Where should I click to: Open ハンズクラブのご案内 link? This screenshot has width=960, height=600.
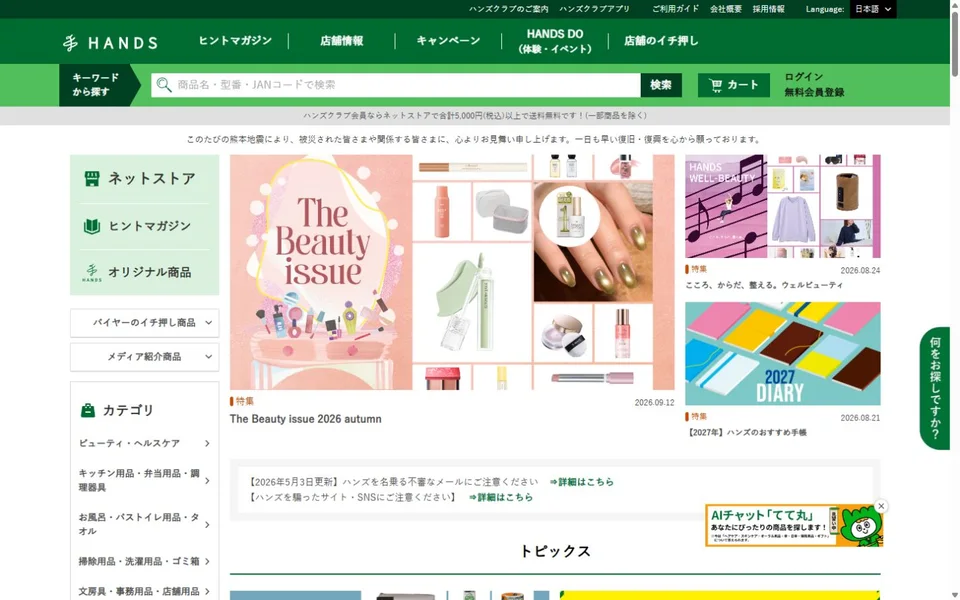[x=509, y=9]
